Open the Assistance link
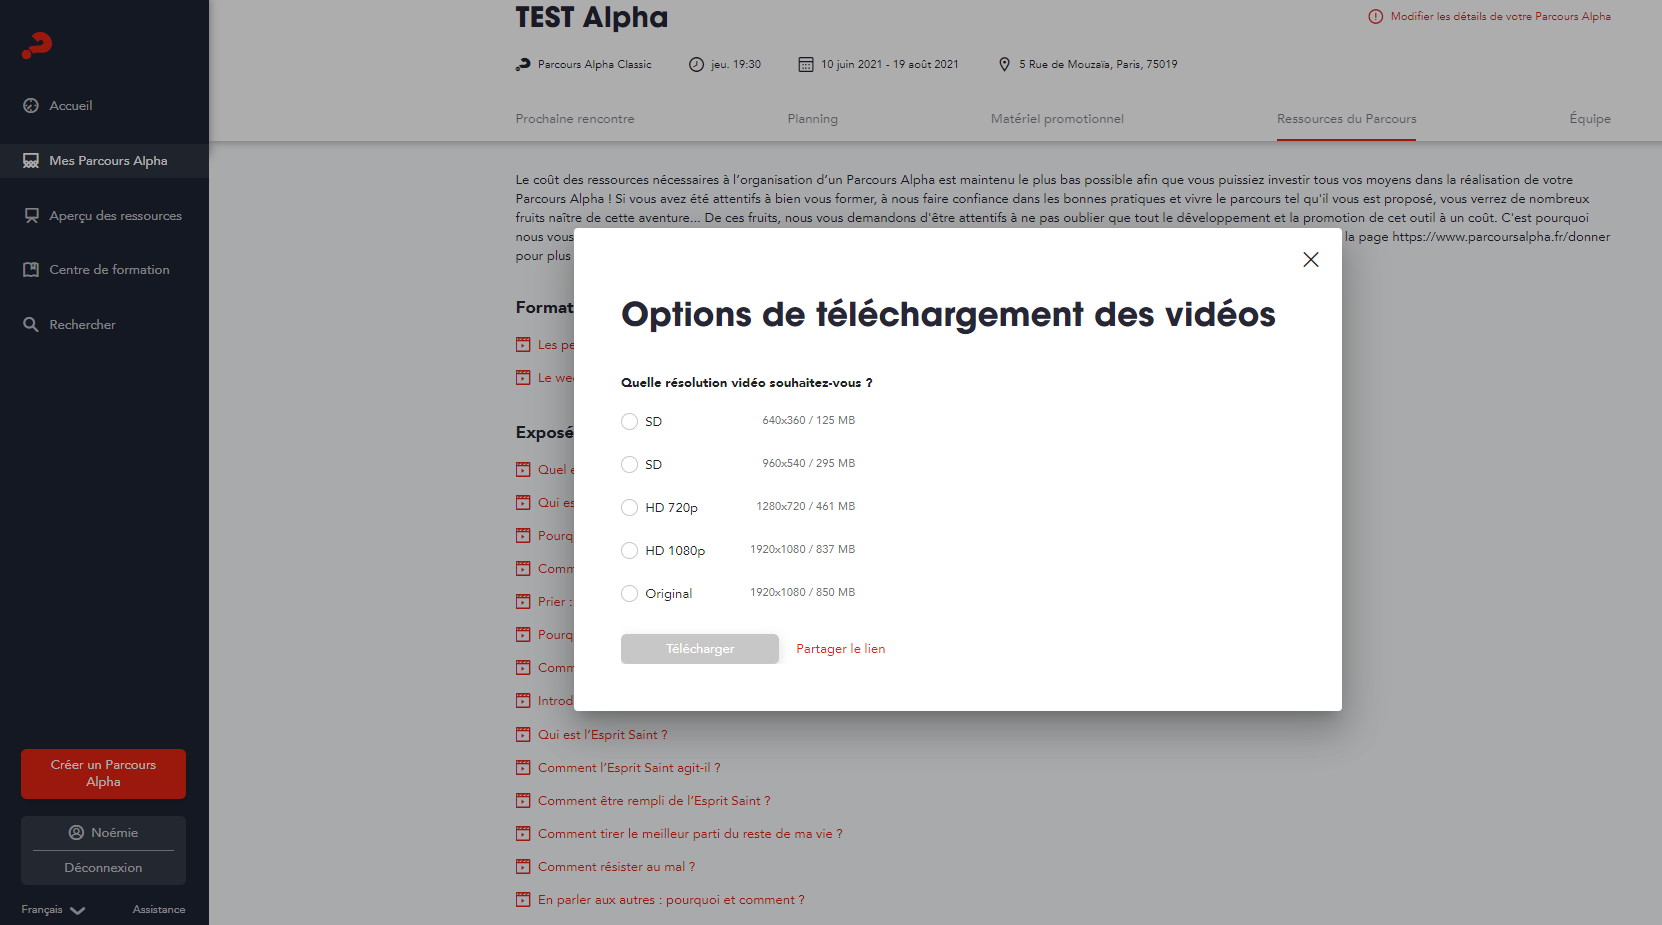This screenshot has width=1662, height=925. click(159, 910)
